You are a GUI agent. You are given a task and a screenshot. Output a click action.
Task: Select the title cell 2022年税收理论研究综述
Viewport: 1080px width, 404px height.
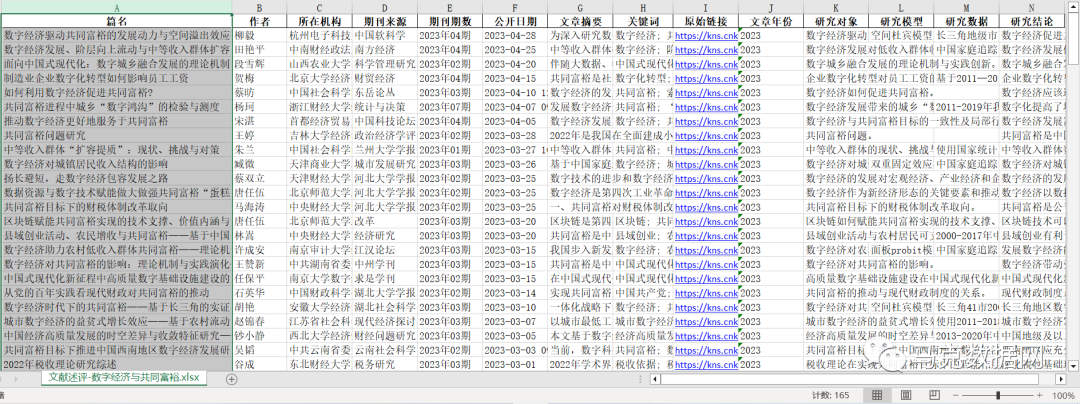(x=116, y=363)
